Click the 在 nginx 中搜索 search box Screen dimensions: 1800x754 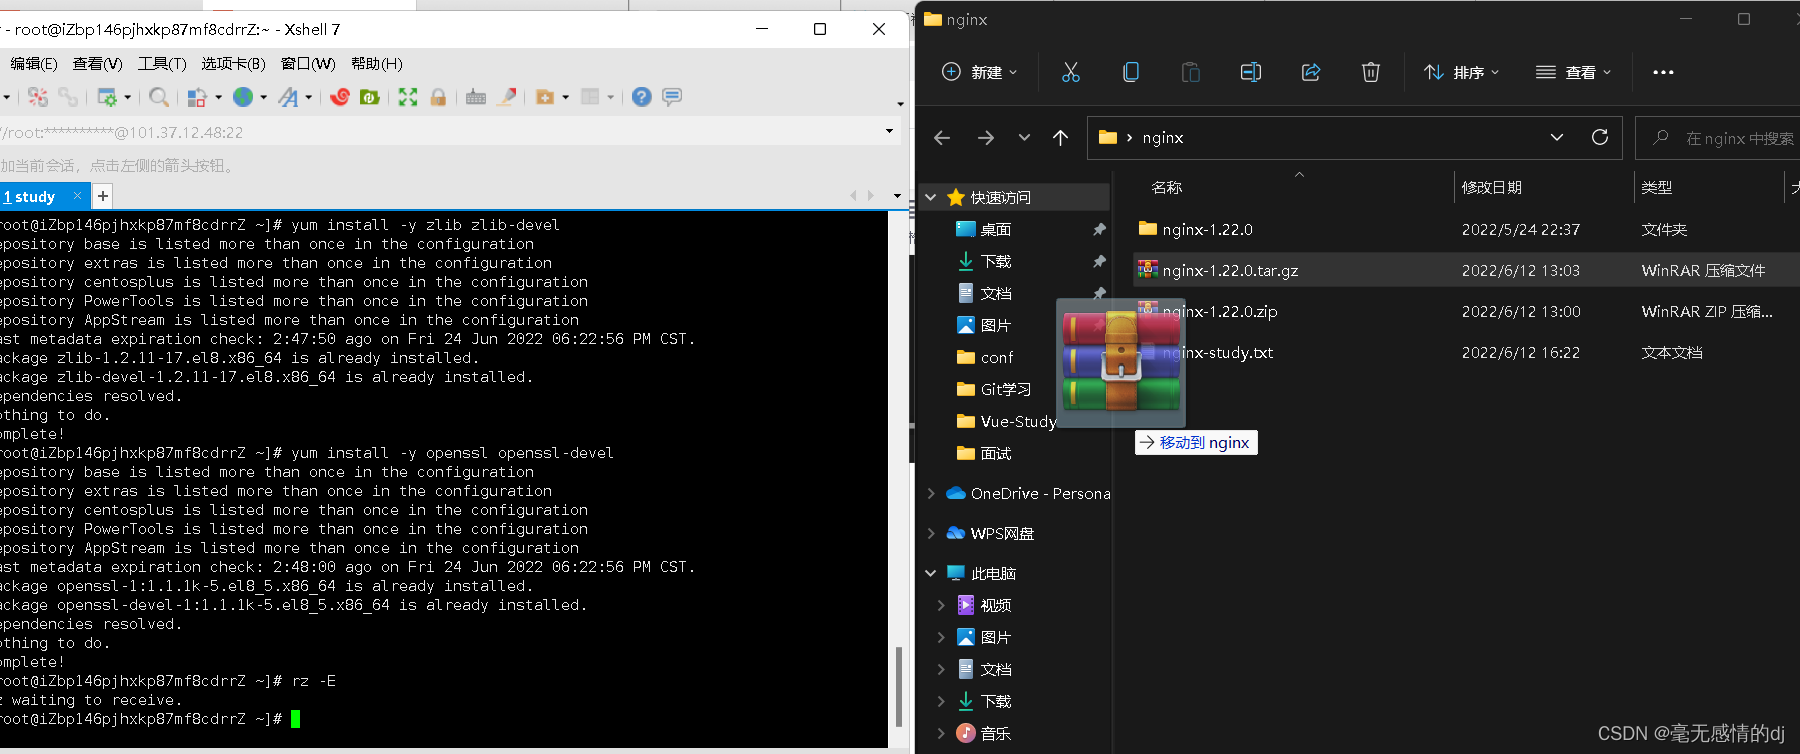tap(1720, 138)
